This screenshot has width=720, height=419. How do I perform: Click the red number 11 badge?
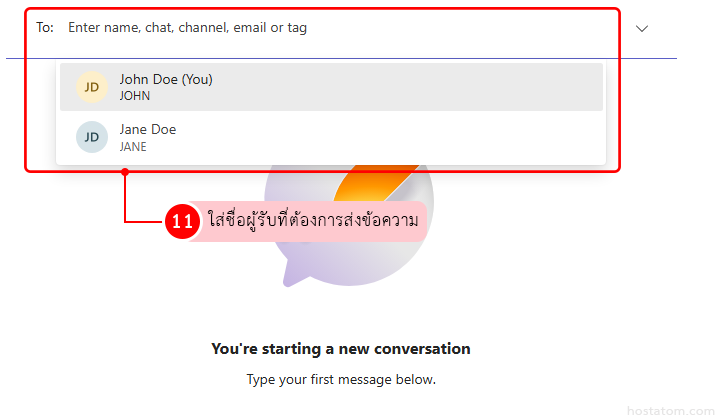coord(182,222)
